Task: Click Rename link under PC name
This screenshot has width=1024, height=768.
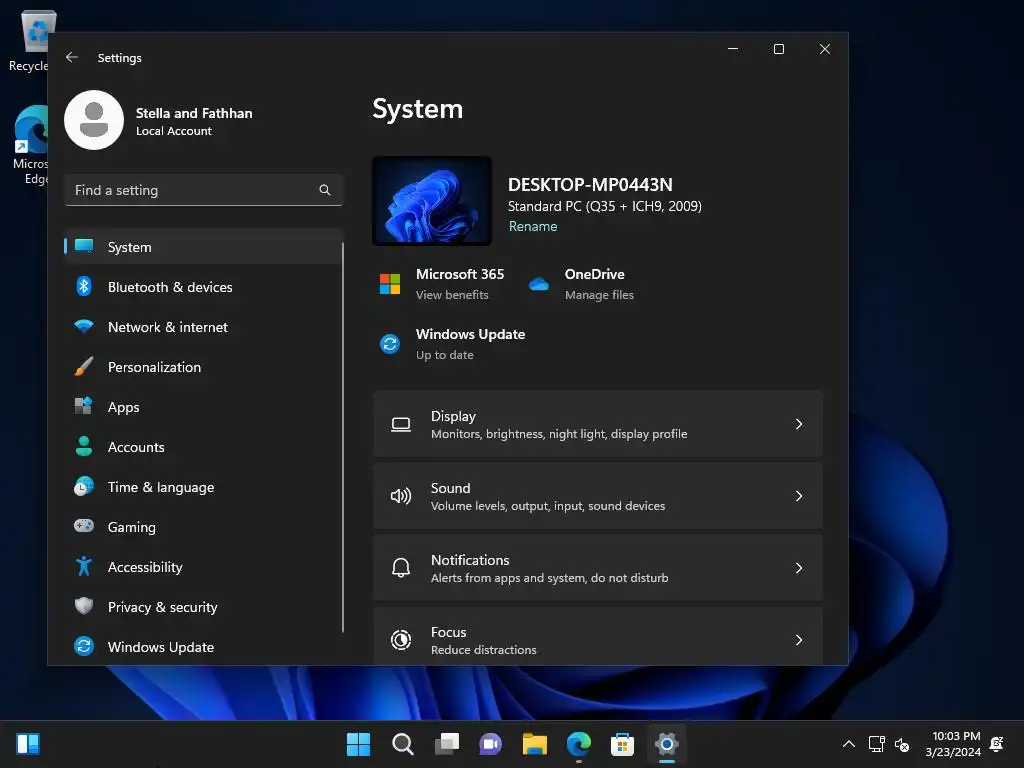Action: pos(533,226)
